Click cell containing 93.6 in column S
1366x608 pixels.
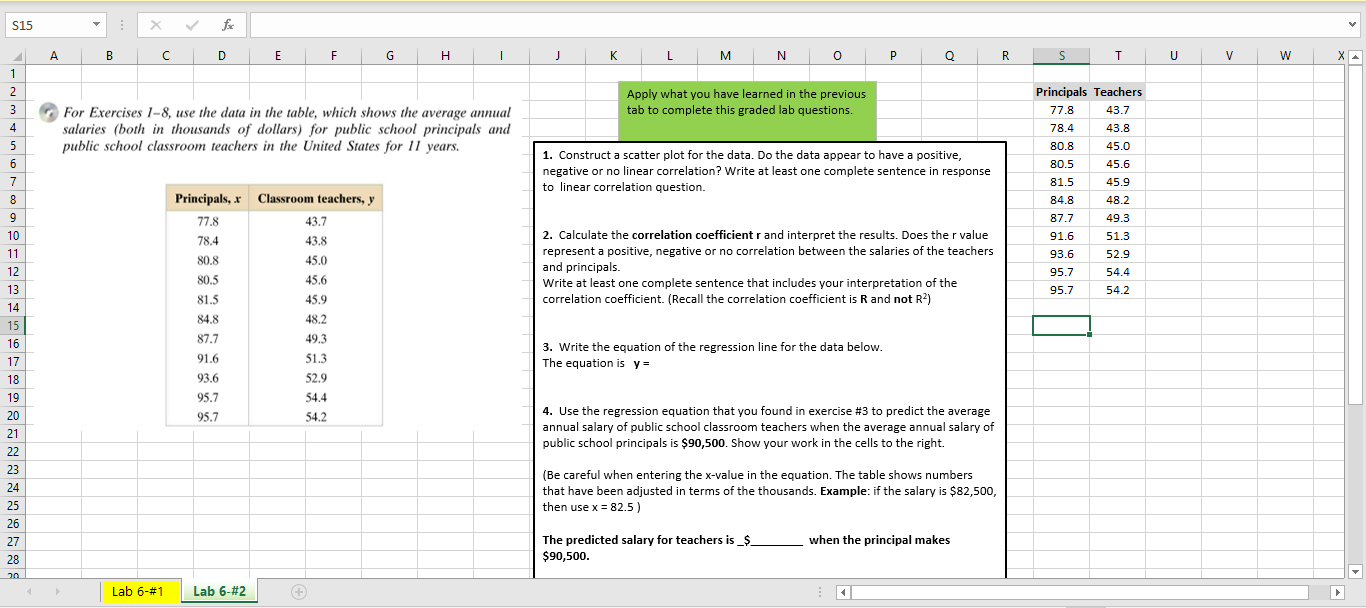pyautogui.click(x=1061, y=254)
